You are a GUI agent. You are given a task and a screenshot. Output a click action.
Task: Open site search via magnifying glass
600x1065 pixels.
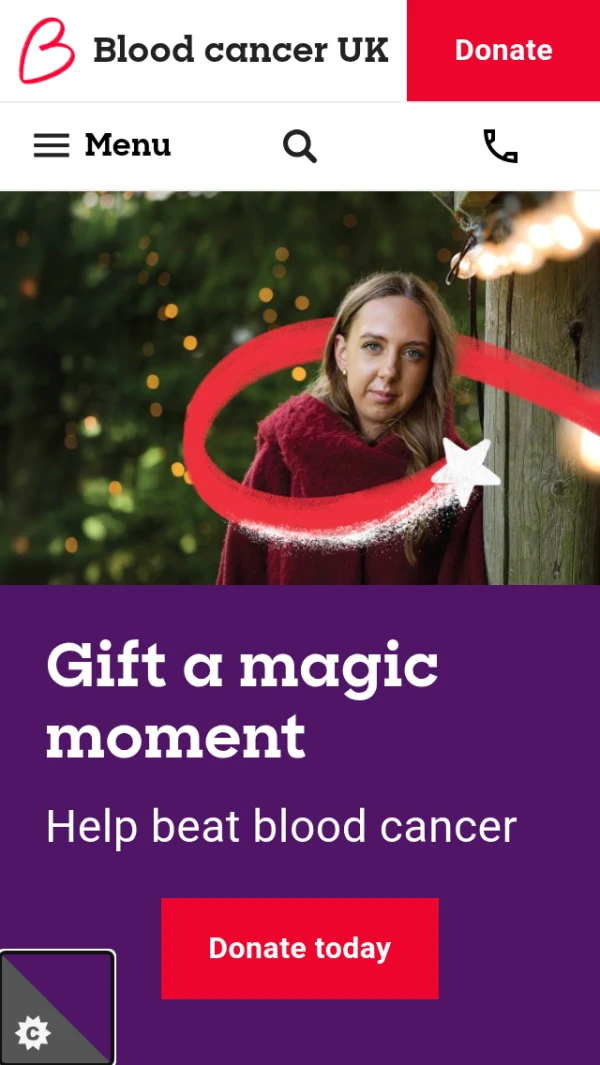300,146
